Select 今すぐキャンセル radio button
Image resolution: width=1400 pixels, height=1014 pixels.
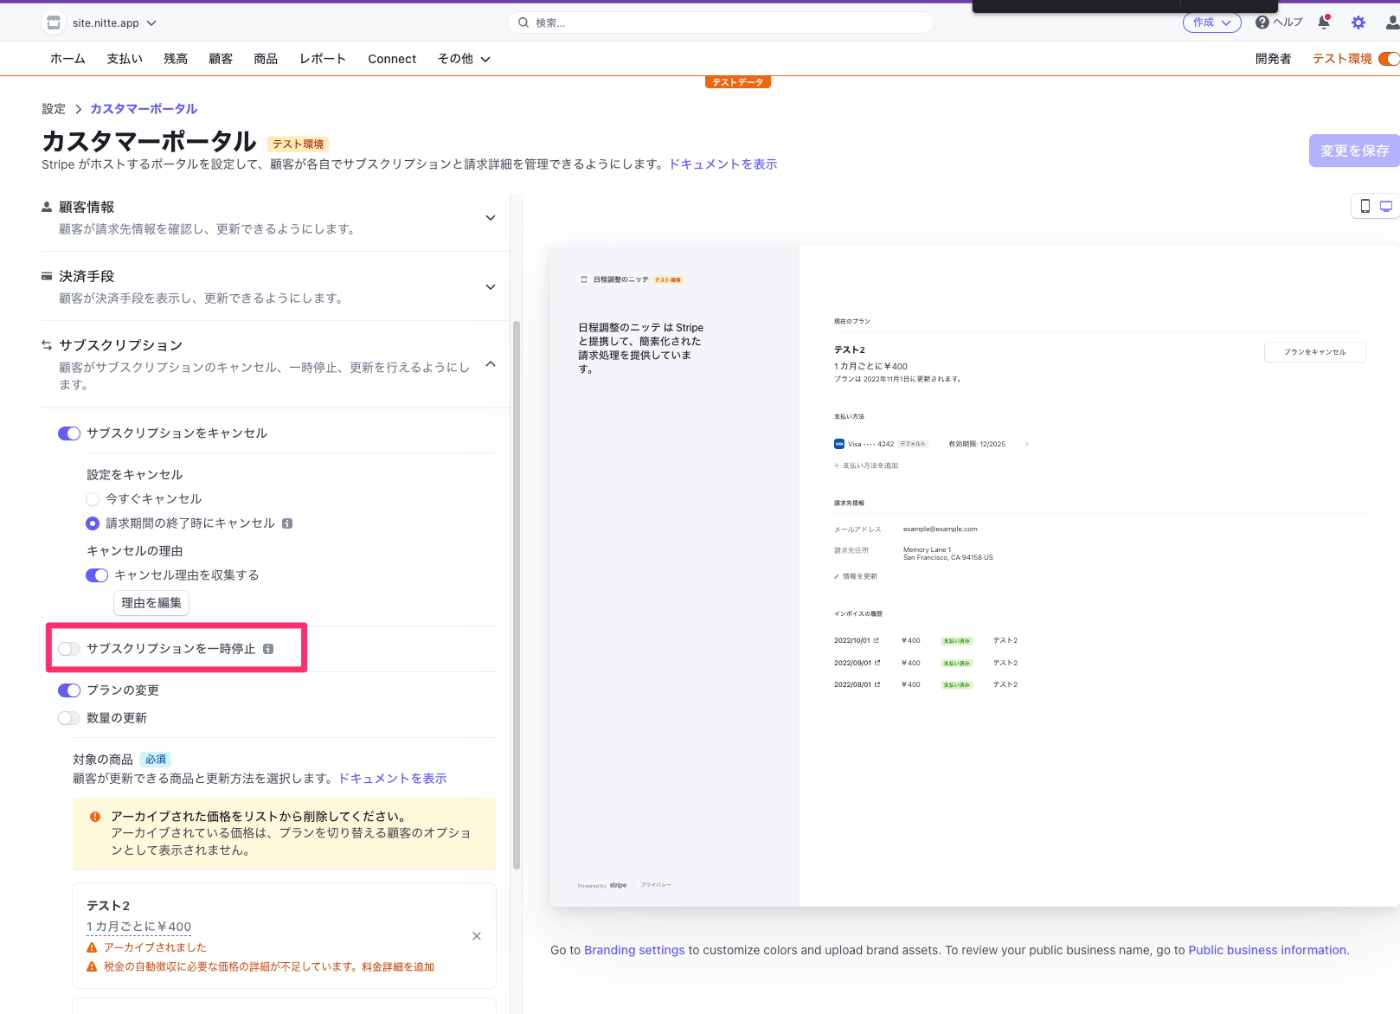point(93,499)
